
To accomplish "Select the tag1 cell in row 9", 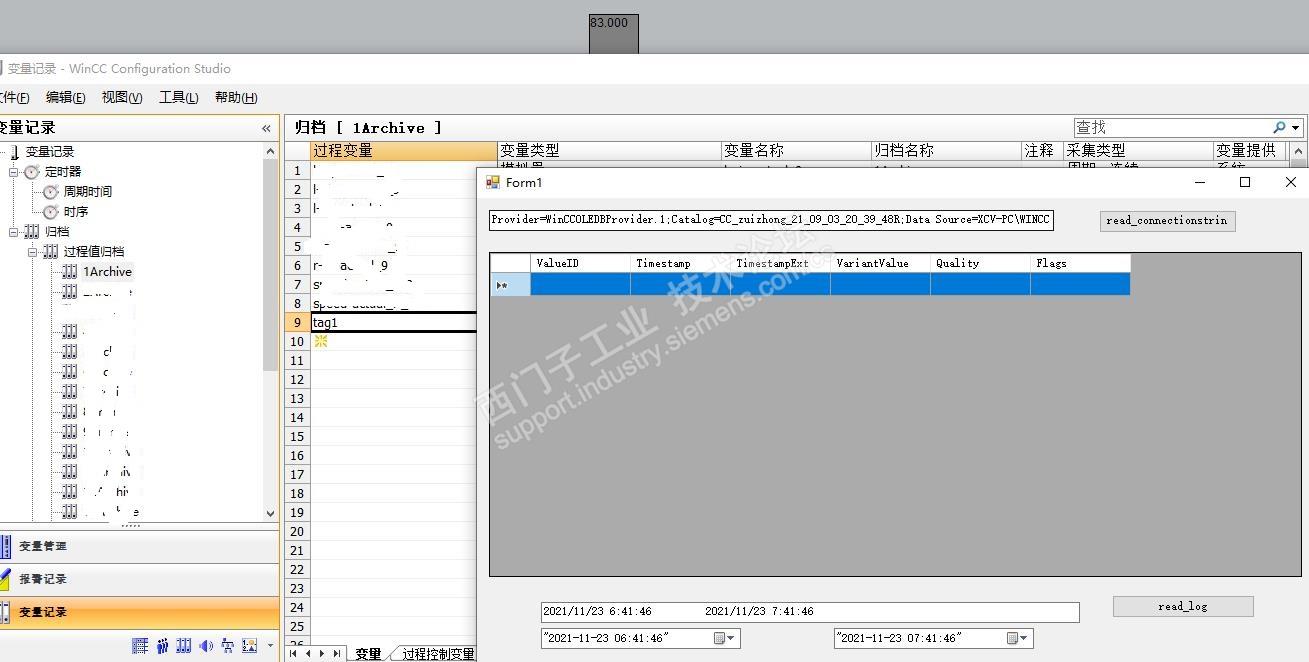I will 394,322.
